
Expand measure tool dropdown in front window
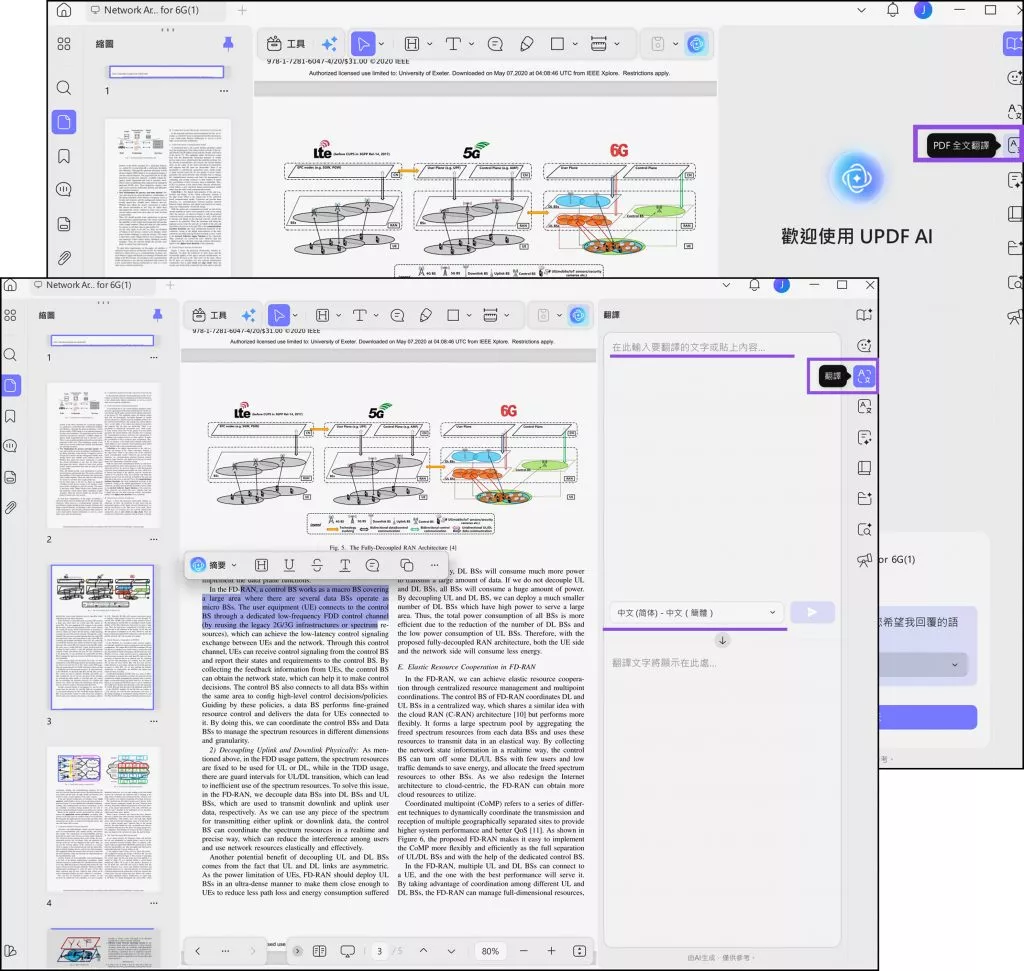506,315
